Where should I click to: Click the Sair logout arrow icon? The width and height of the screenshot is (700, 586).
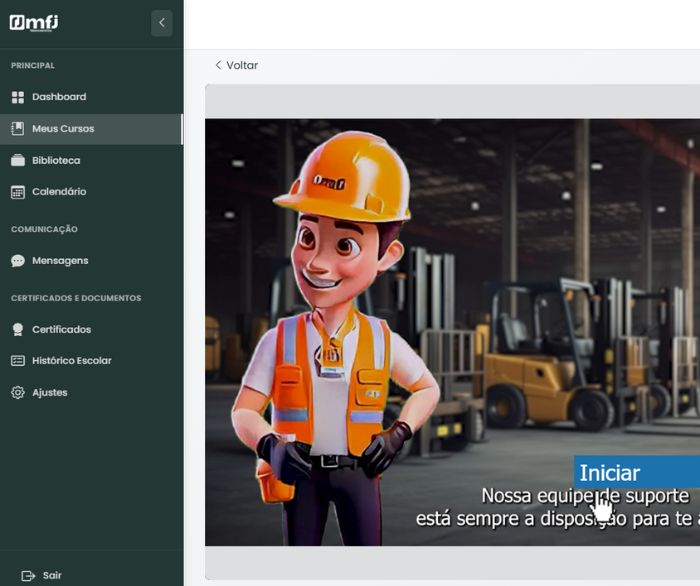tap(28, 576)
